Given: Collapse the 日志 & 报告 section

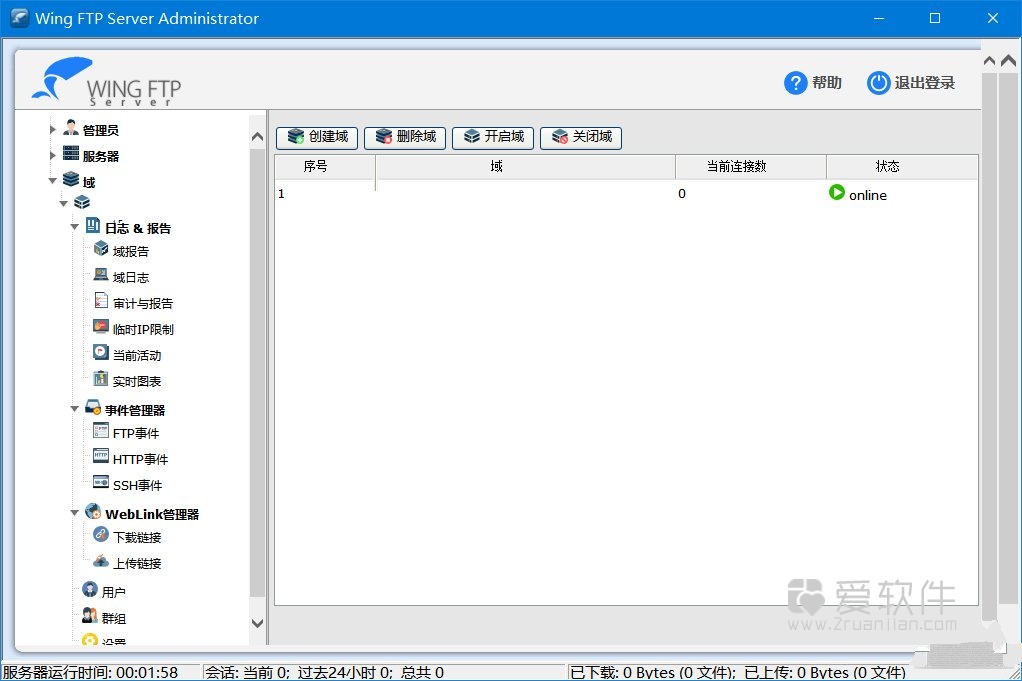Looking at the screenshot, I should [74, 227].
